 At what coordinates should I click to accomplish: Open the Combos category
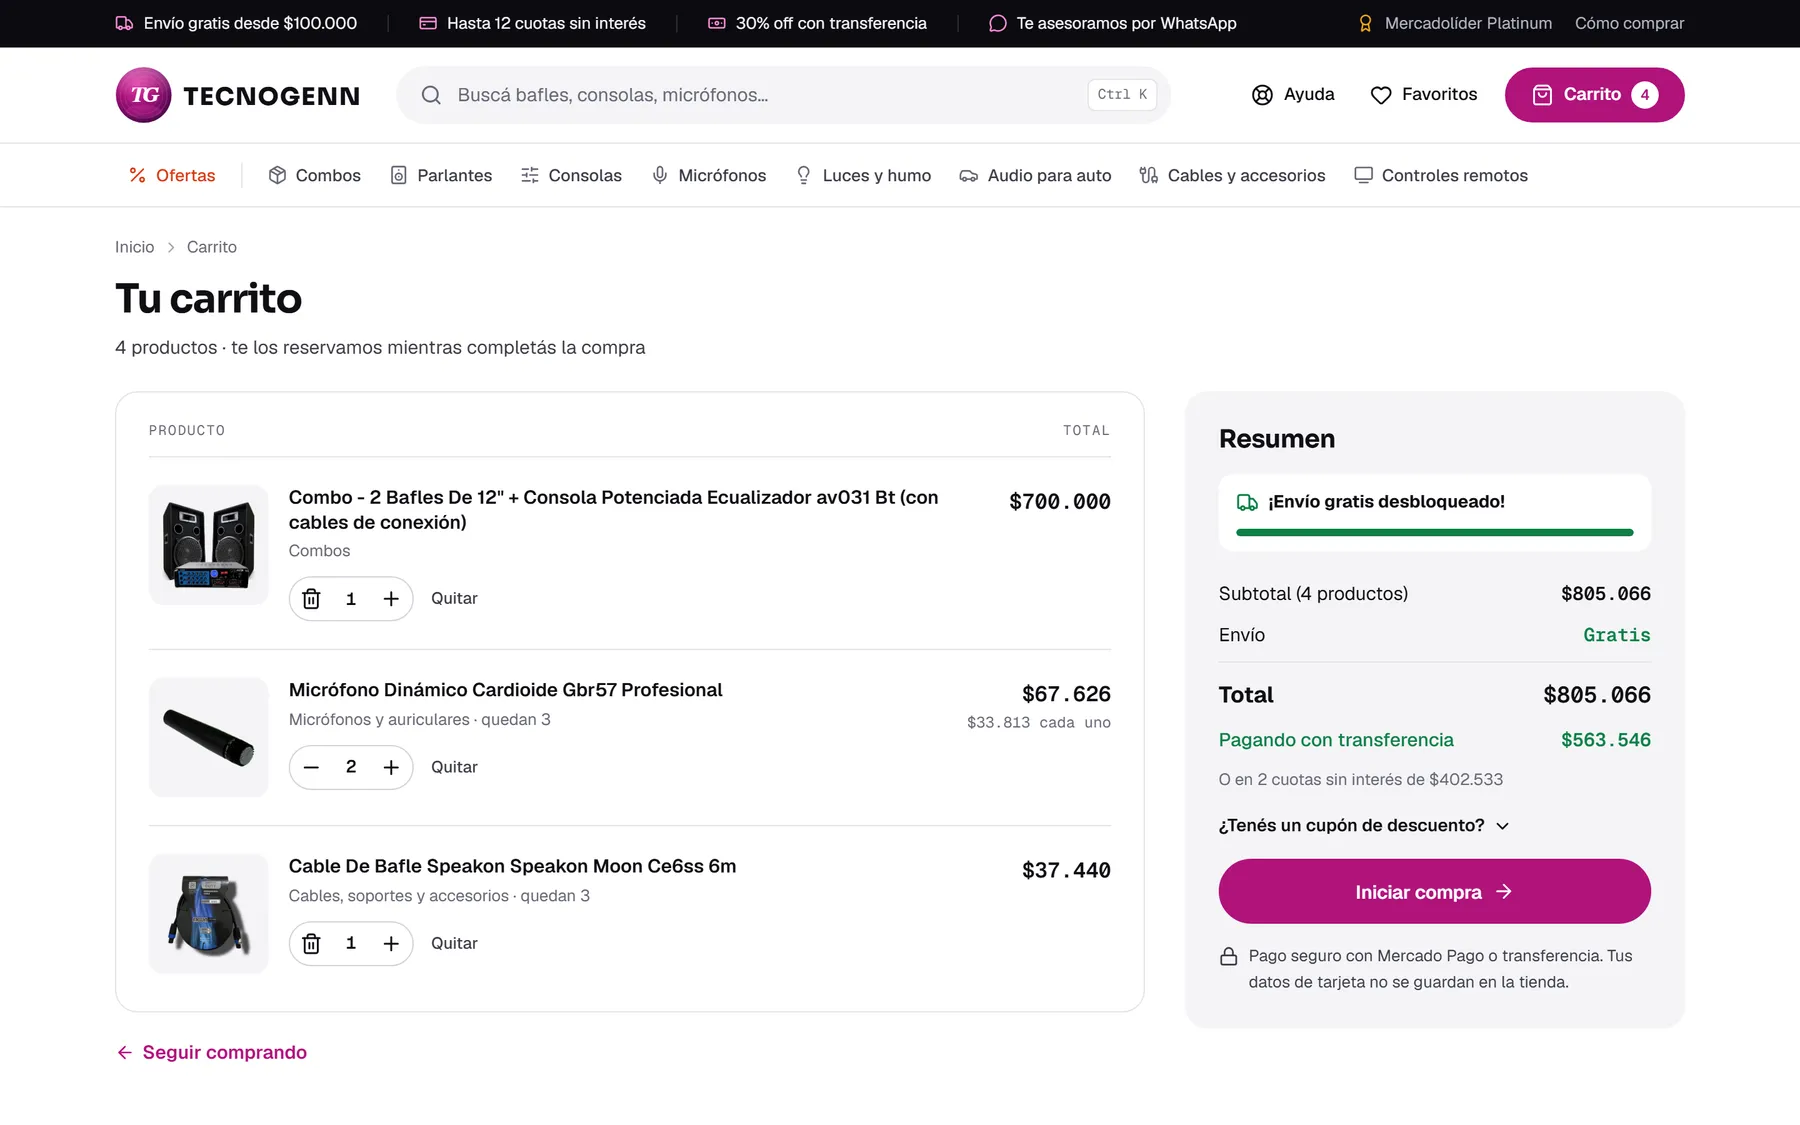pyautogui.click(x=314, y=175)
